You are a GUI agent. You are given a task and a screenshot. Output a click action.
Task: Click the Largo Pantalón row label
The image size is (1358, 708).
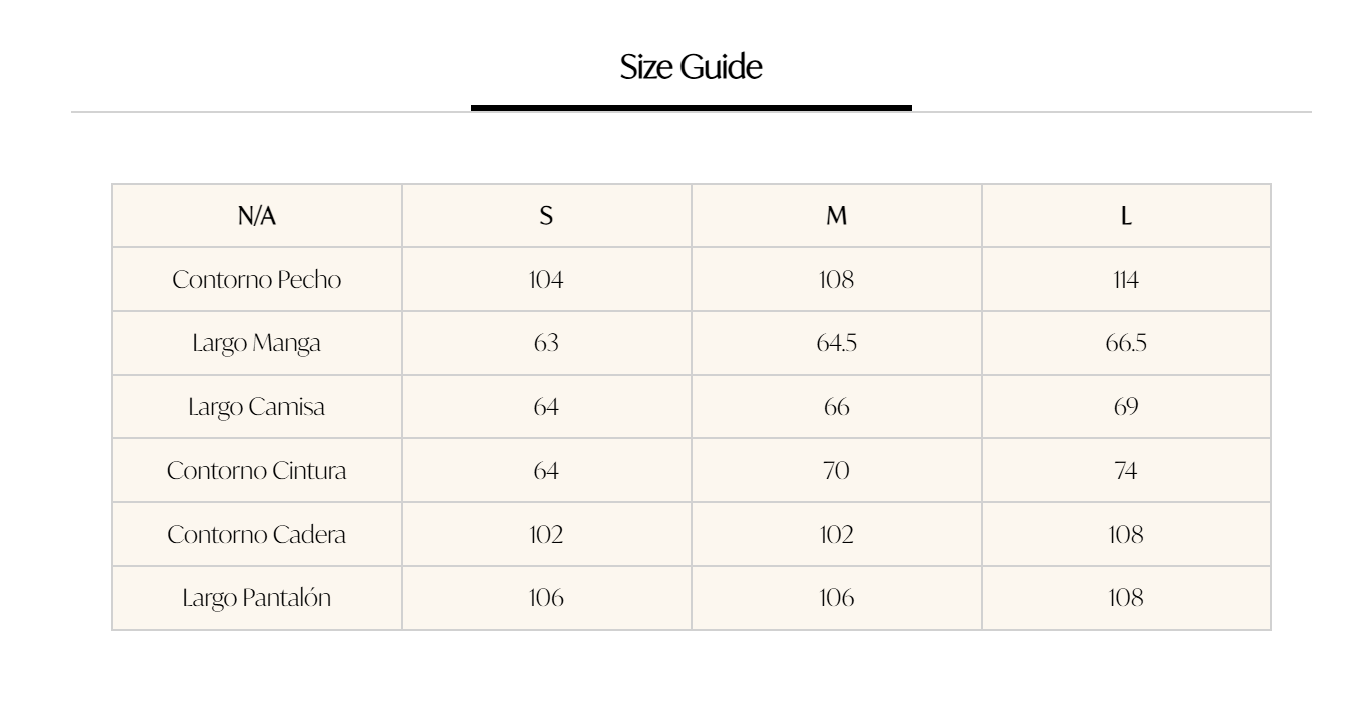click(257, 599)
